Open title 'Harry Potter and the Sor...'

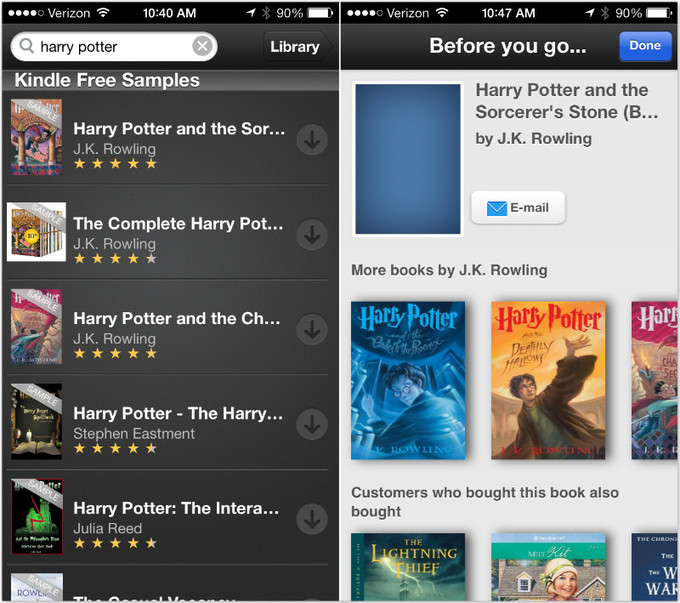point(179,129)
